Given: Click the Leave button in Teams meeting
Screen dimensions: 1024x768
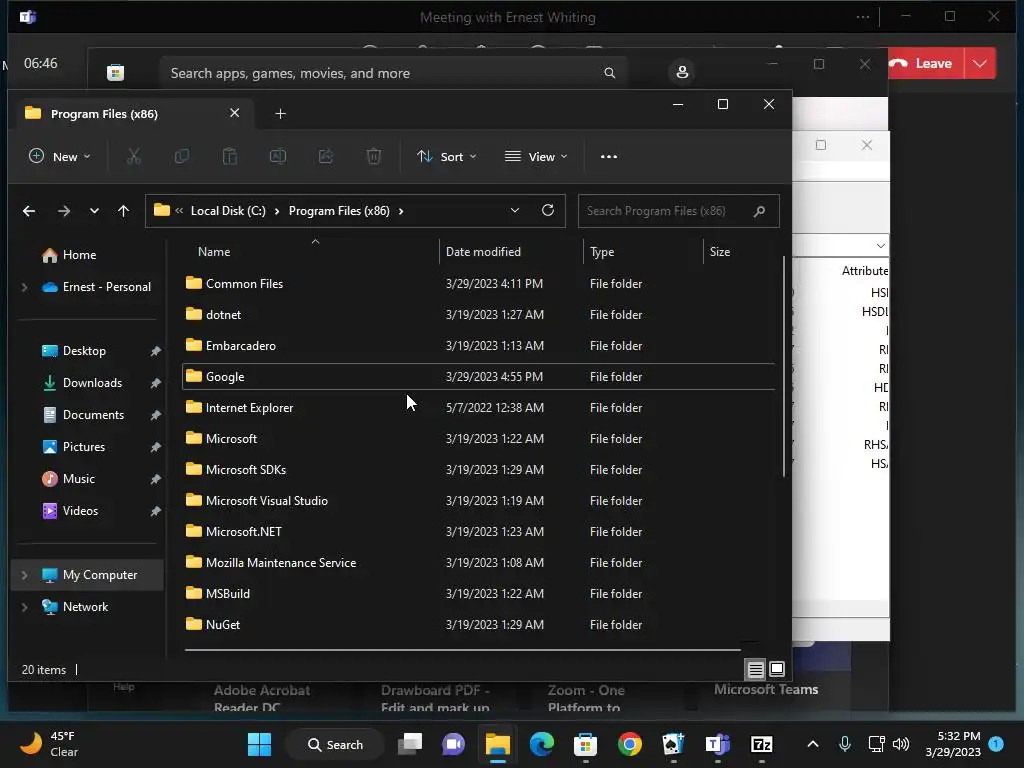Looking at the screenshot, I should 925,63.
